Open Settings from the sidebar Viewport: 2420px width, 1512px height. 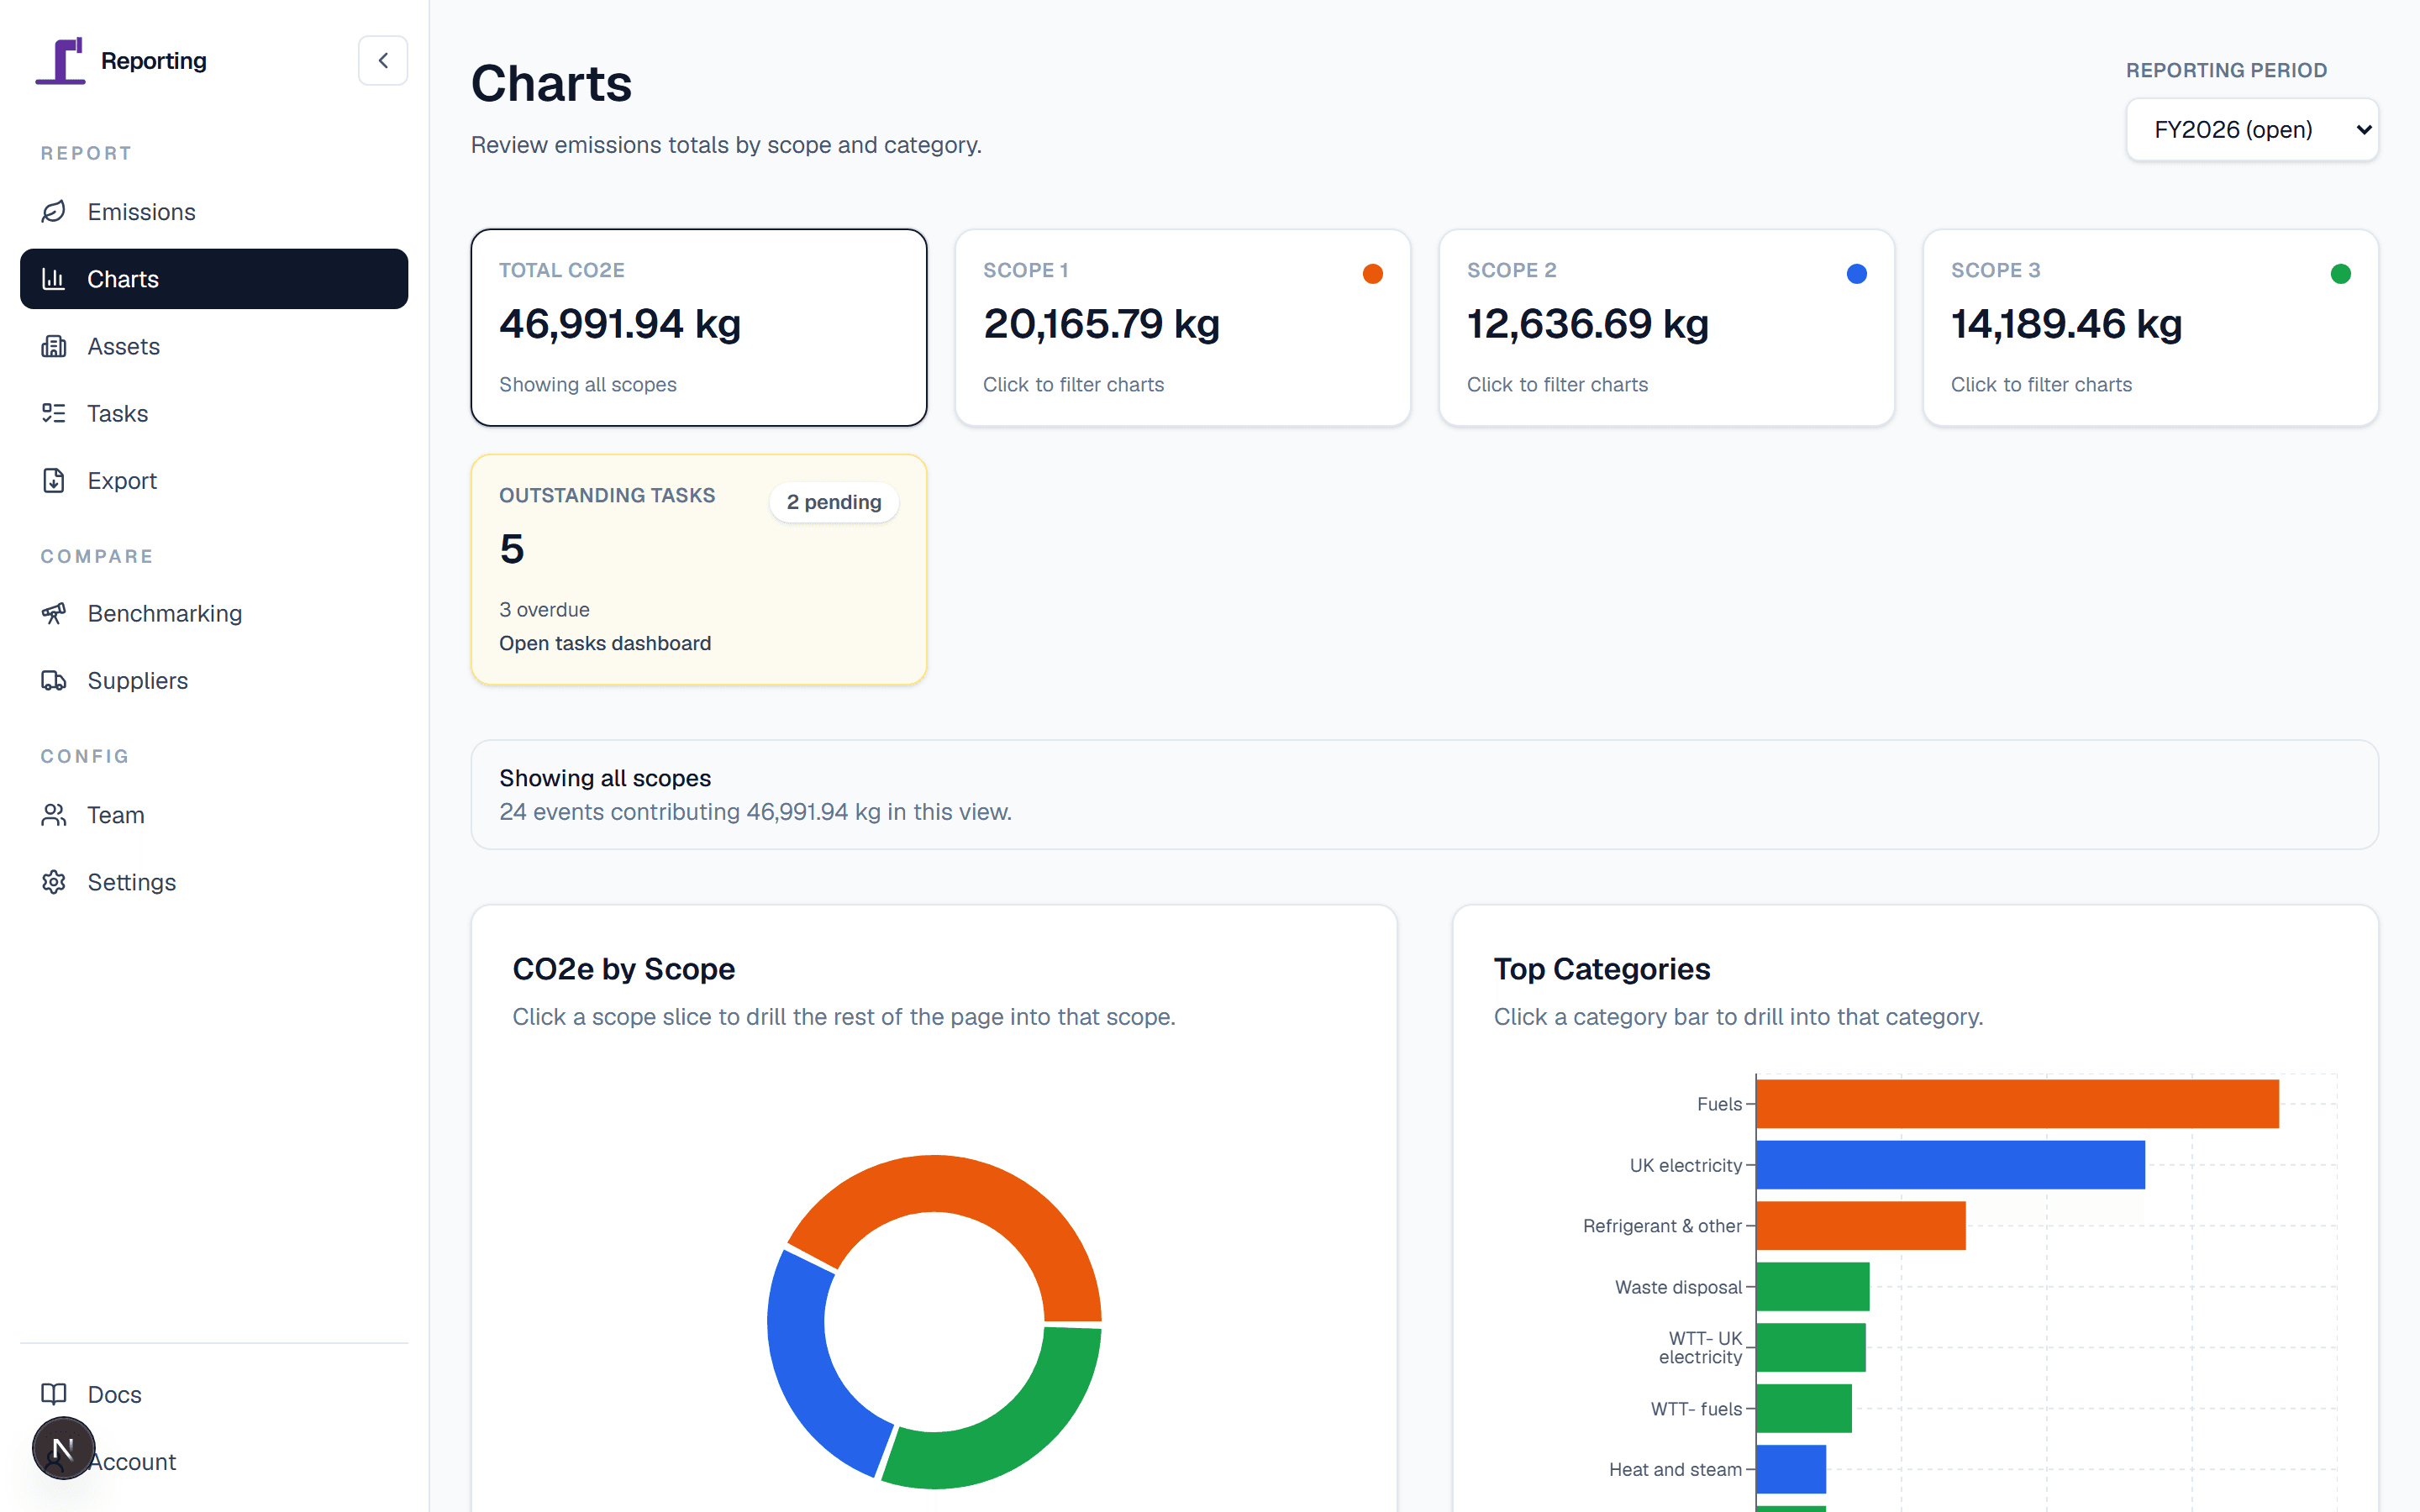click(214, 882)
